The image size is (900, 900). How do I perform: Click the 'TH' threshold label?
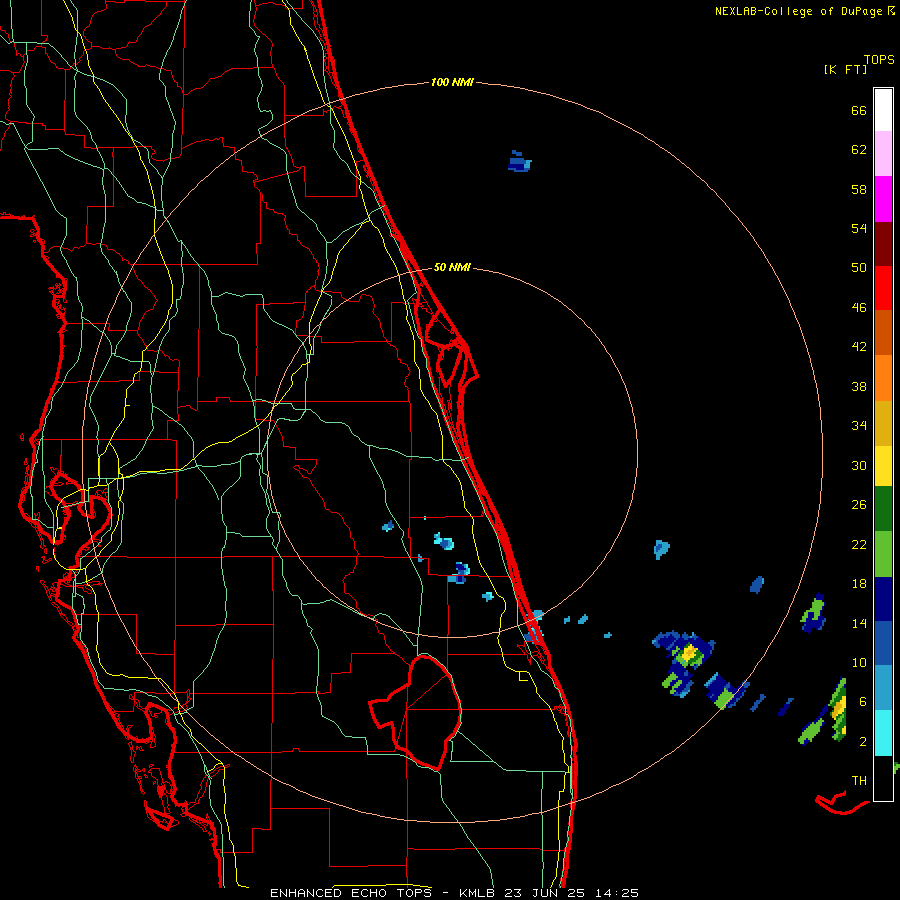click(x=859, y=781)
